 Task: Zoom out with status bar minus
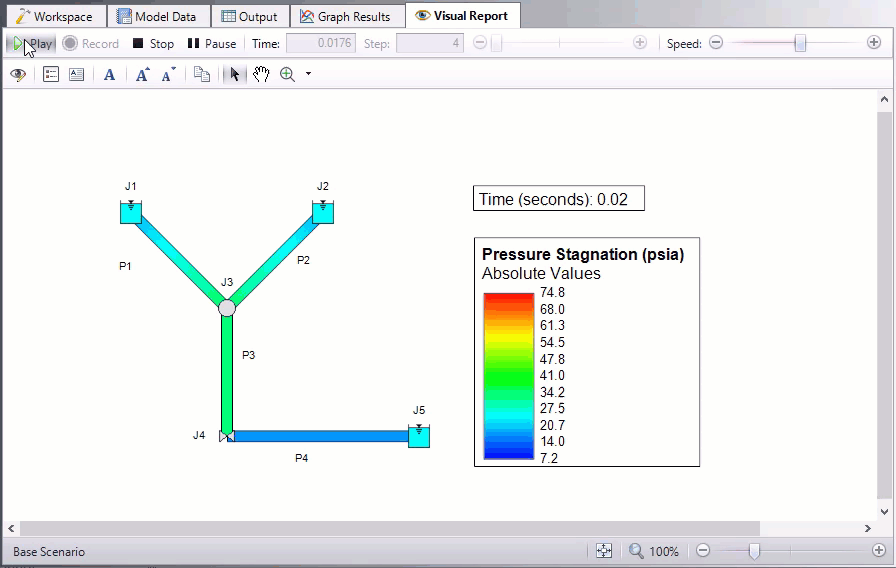[x=703, y=551]
